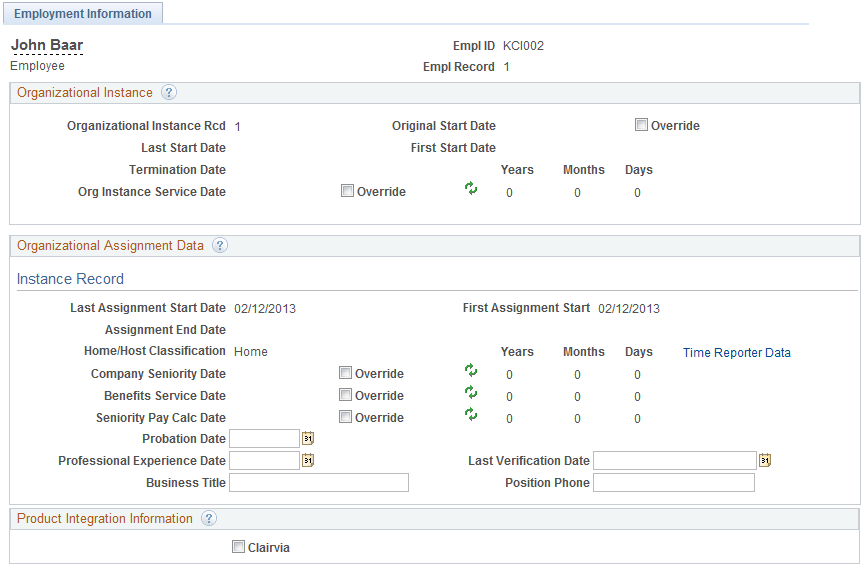
Task: Open calendar for Last Verification Date
Action: 765,460
